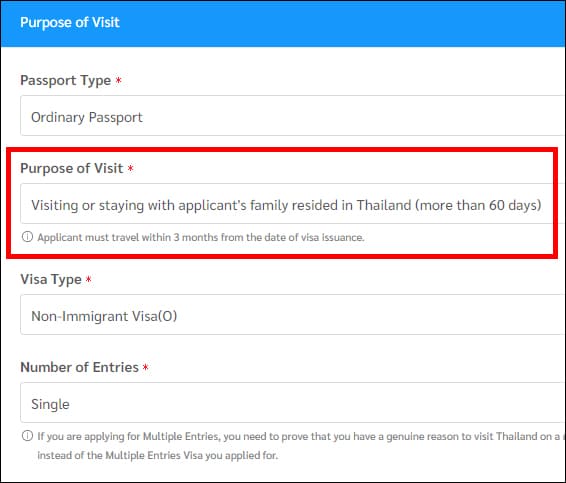Image resolution: width=566 pixels, height=483 pixels.
Task: Open the Purpose of Visit dropdown
Action: pos(292,204)
